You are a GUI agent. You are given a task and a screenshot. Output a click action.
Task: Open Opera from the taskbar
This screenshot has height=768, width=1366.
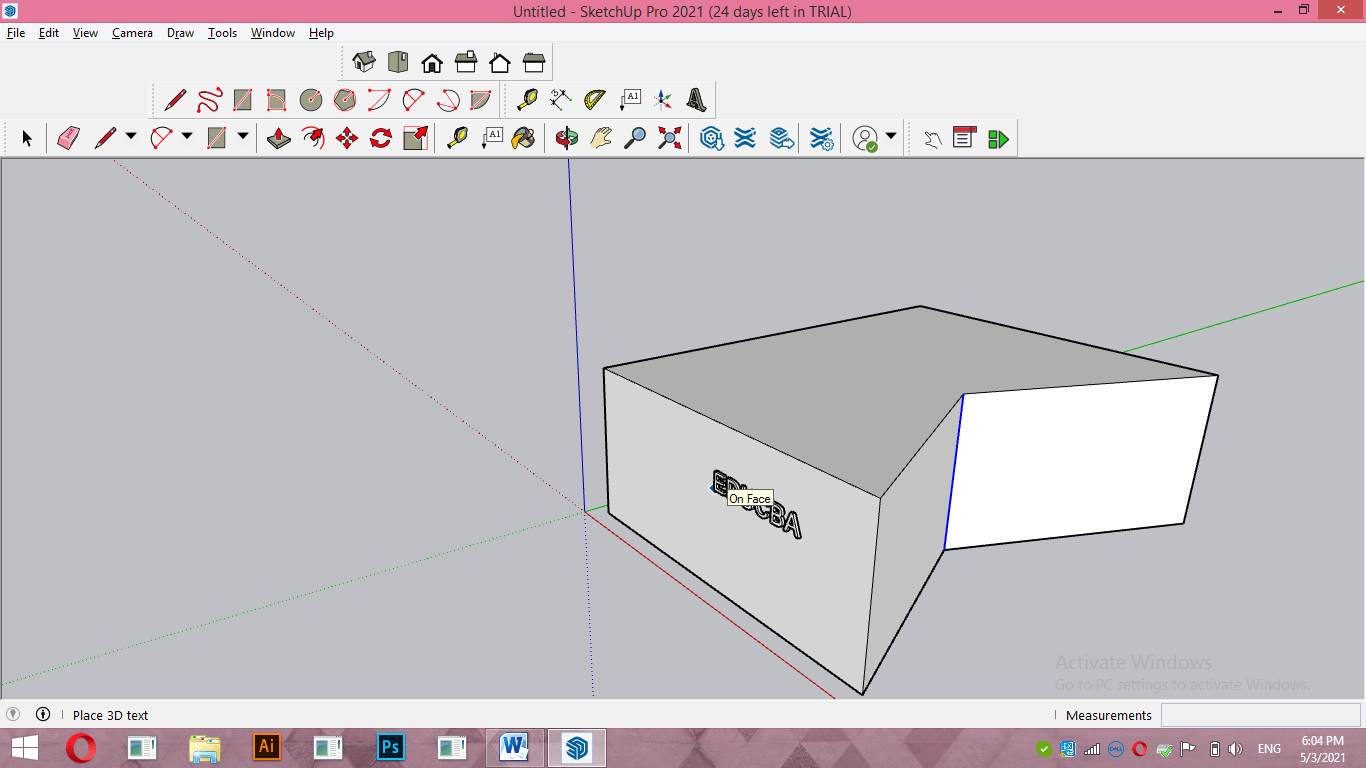81,747
